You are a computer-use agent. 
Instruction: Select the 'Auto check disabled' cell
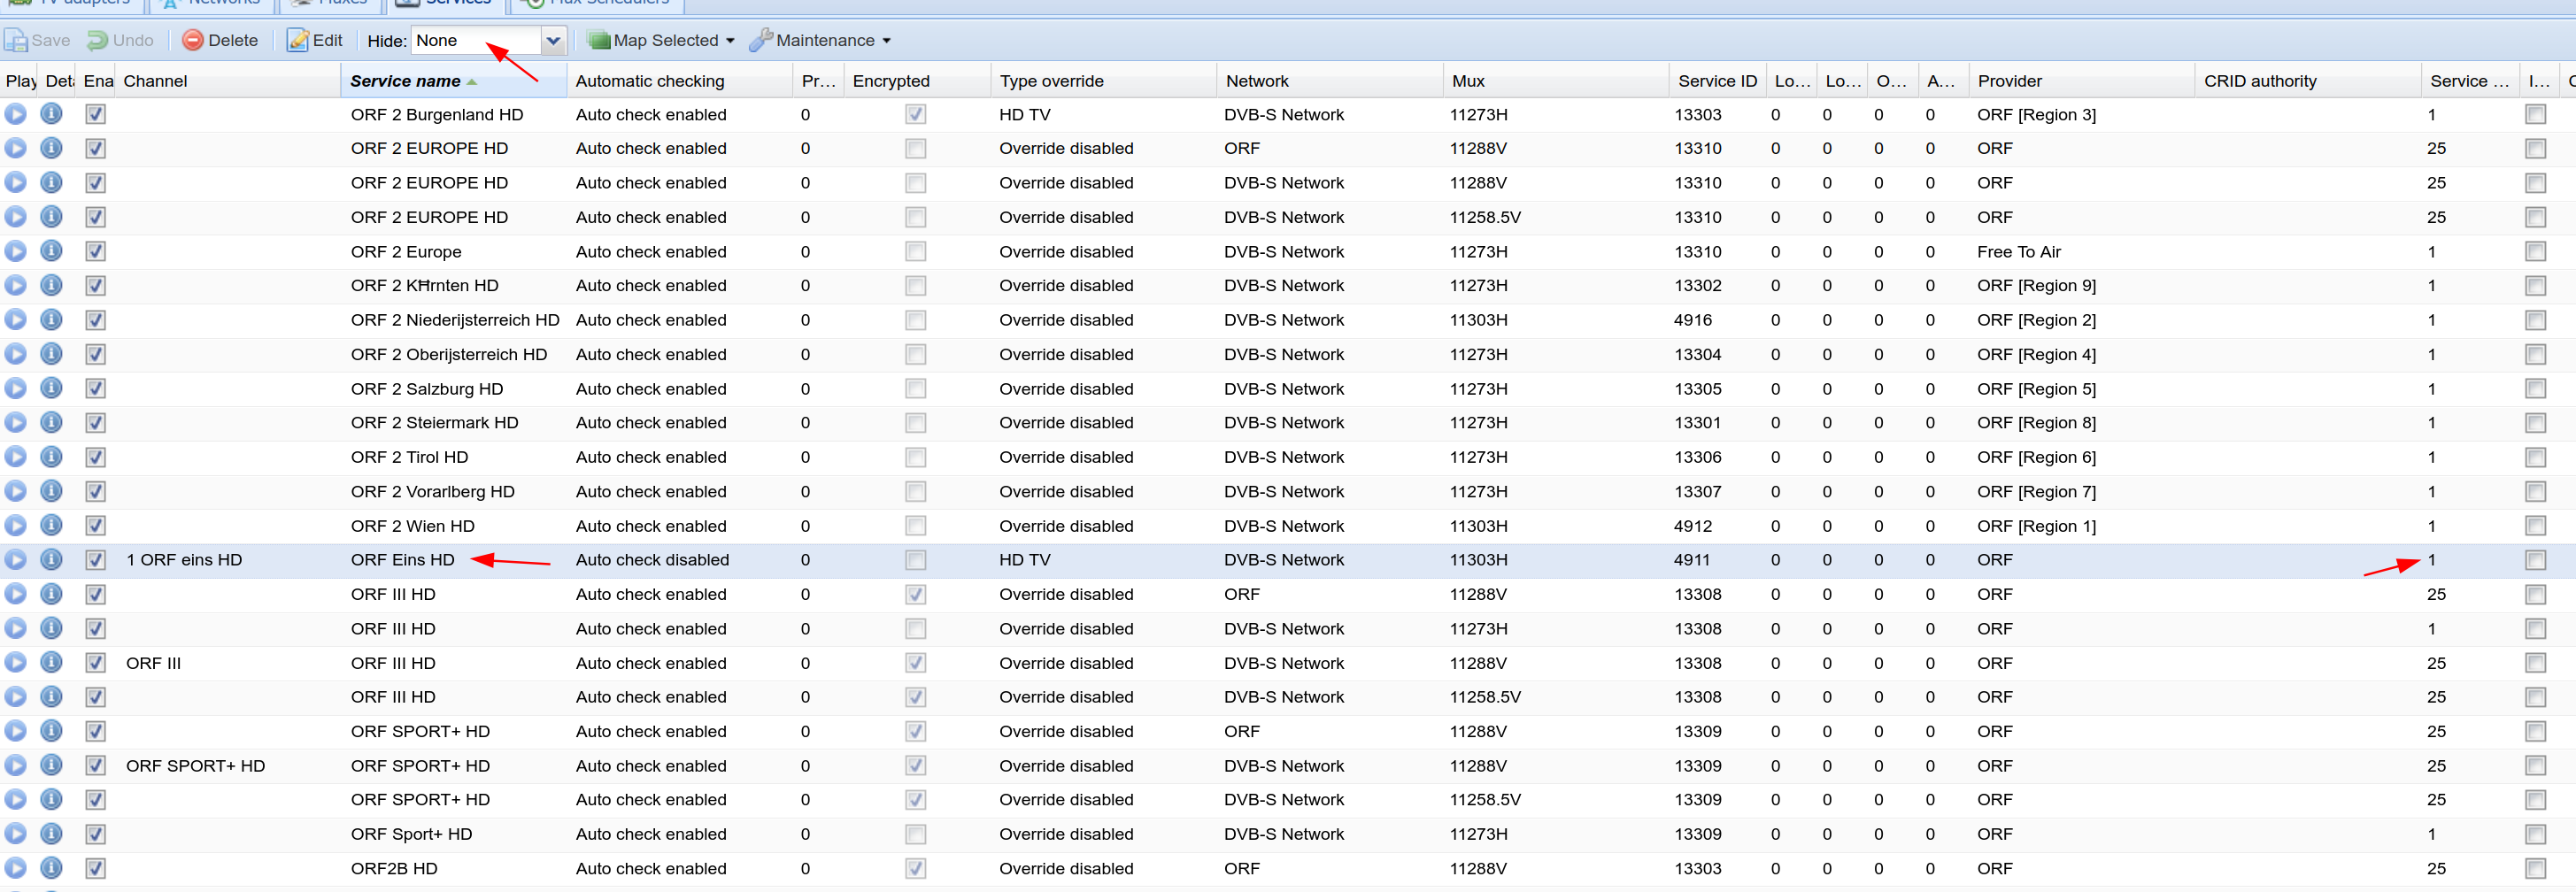pyautogui.click(x=652, y=560)
